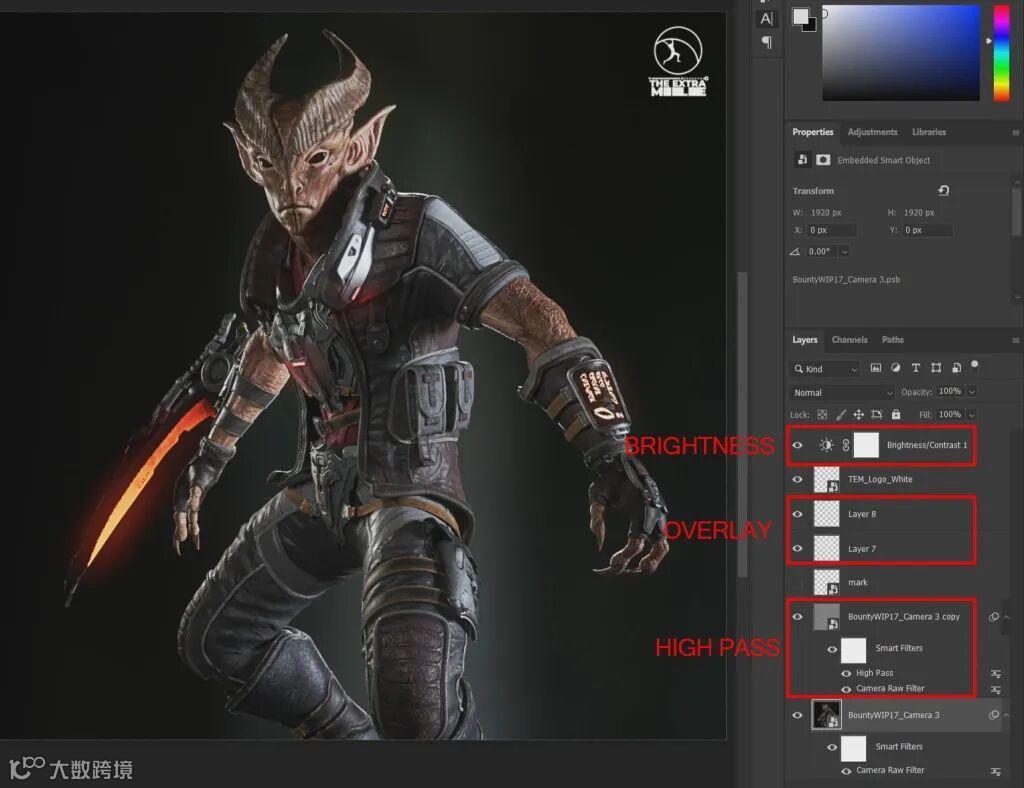The height and width of the screenshot is (788, 1024).
Task: Click the smart object icon in Properties
Action: tap(802, 159)
